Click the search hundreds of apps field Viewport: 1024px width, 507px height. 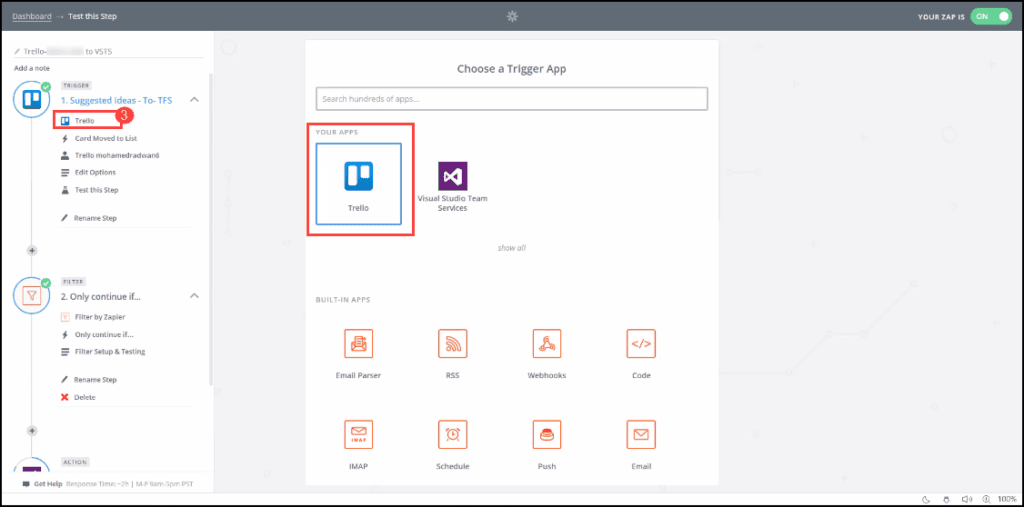[x=511, y=99]
